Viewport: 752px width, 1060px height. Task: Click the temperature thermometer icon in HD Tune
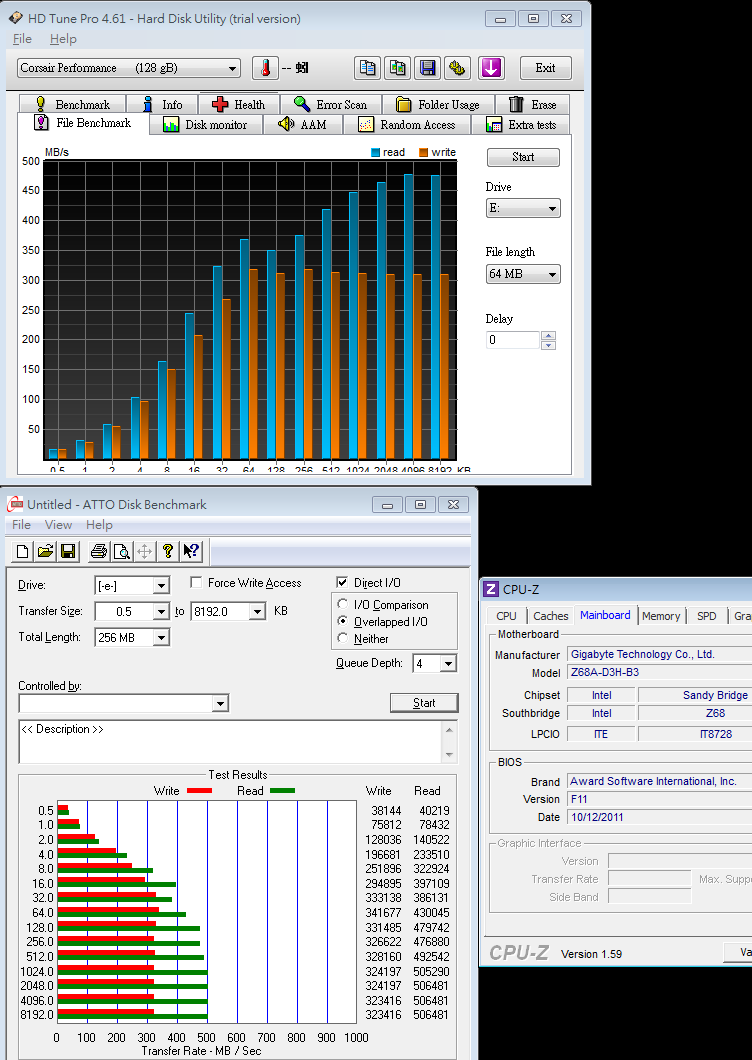266,68
